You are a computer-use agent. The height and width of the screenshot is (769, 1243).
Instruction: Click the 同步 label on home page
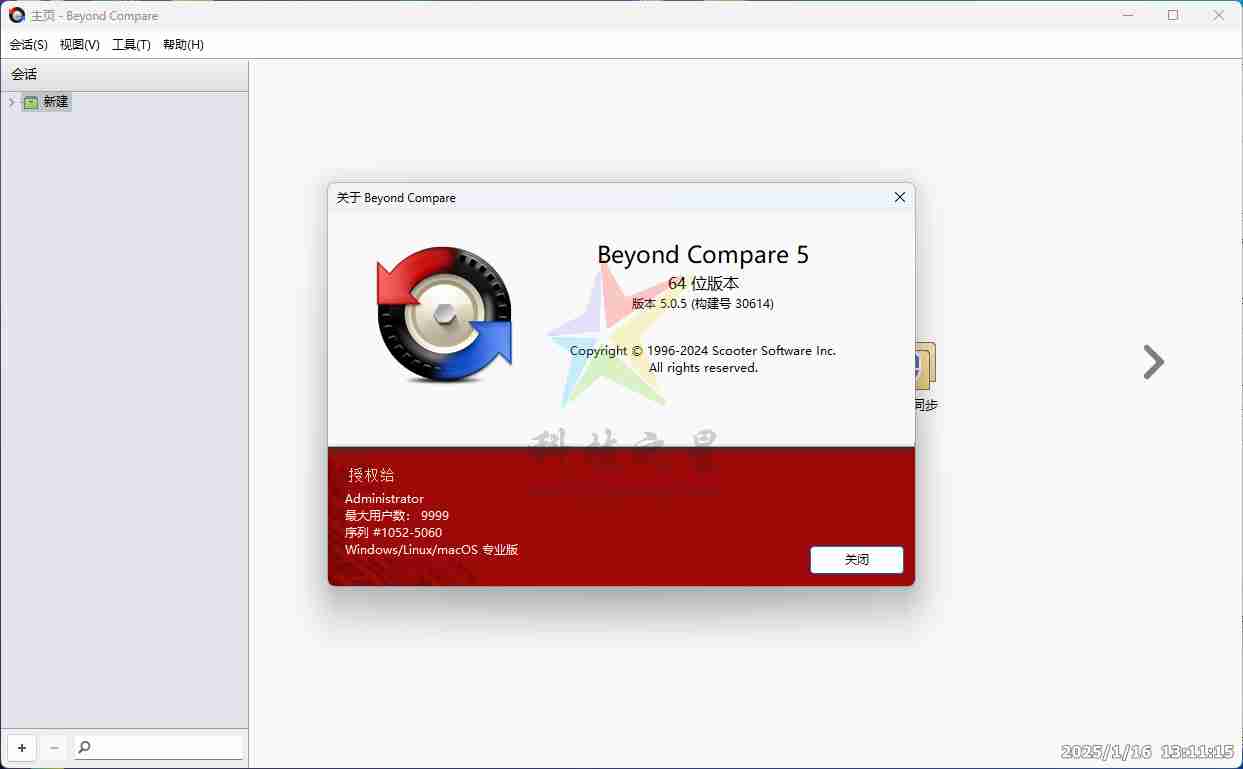pyautogui.click(x=926, y=405)
